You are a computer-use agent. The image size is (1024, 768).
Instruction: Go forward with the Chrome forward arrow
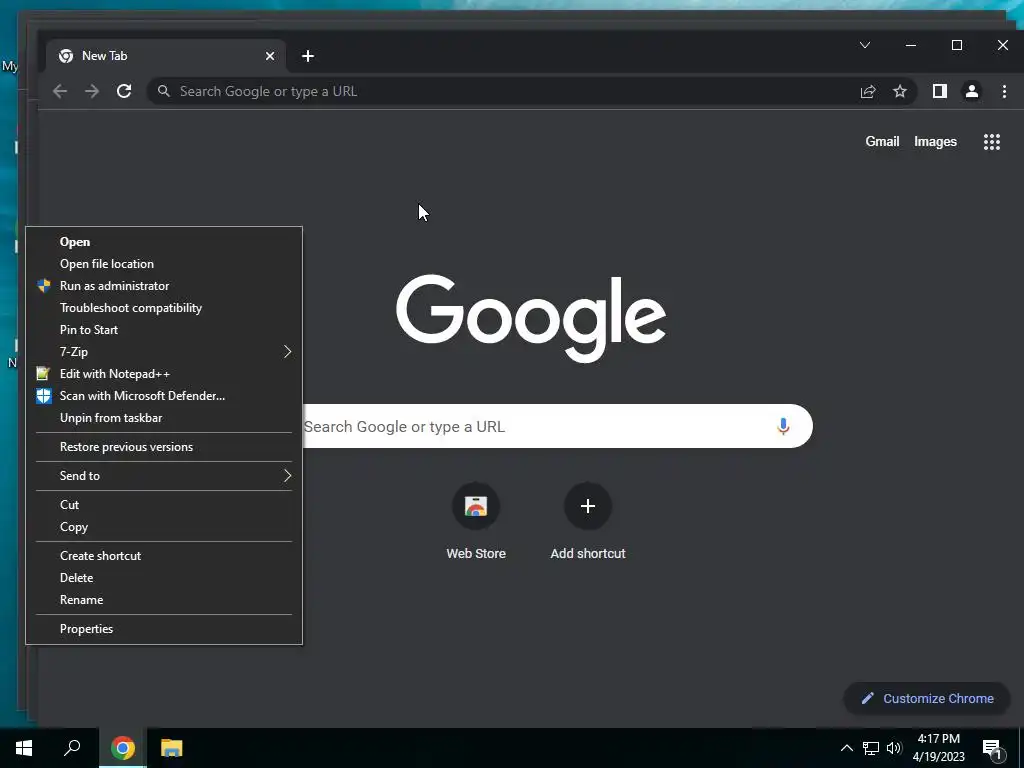(x=92, y=91)
